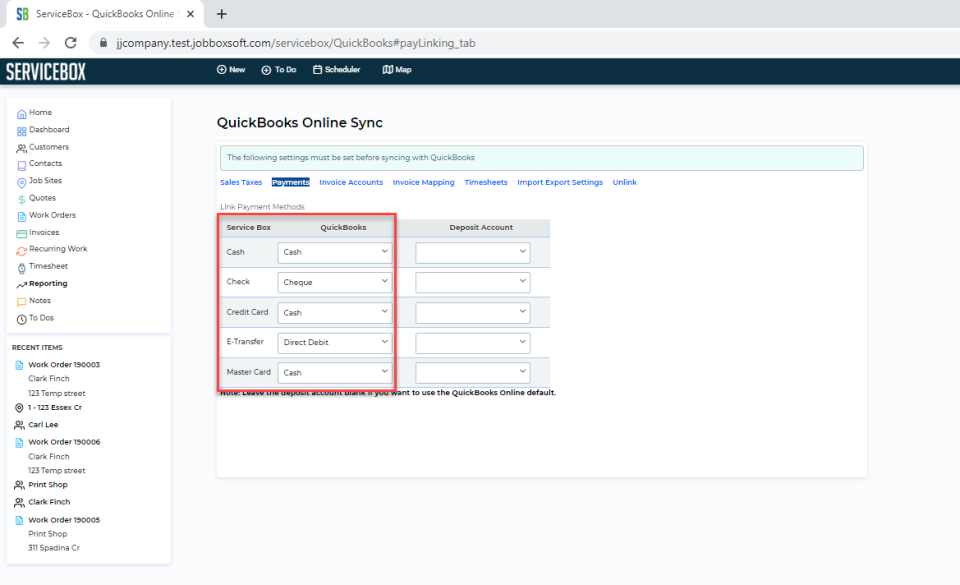Open a new browser tab
Viewport: 960px width, 585px height.
click(222, 13)
